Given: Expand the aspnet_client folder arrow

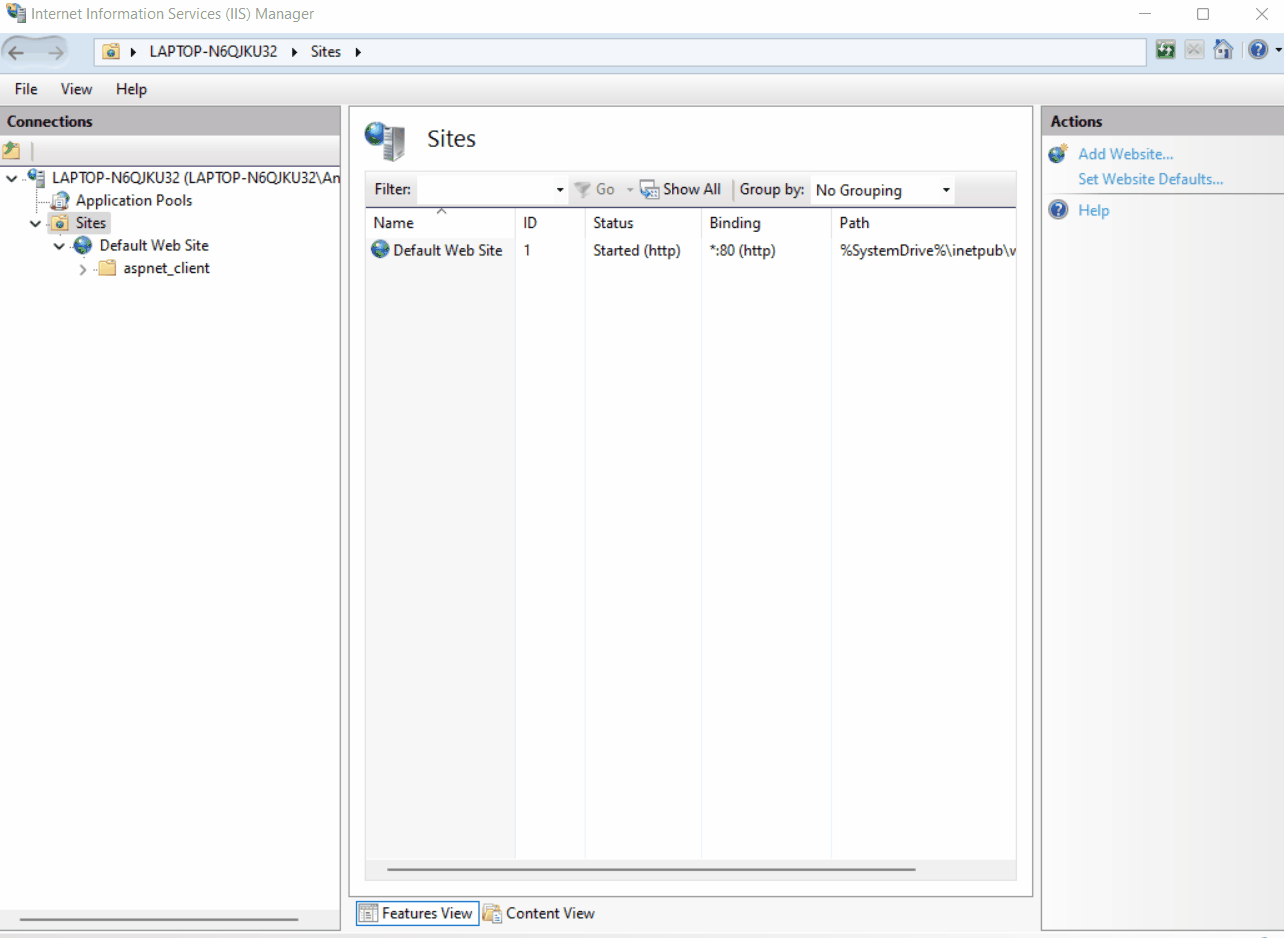Looking at the screenshot, I should [83, 269].
